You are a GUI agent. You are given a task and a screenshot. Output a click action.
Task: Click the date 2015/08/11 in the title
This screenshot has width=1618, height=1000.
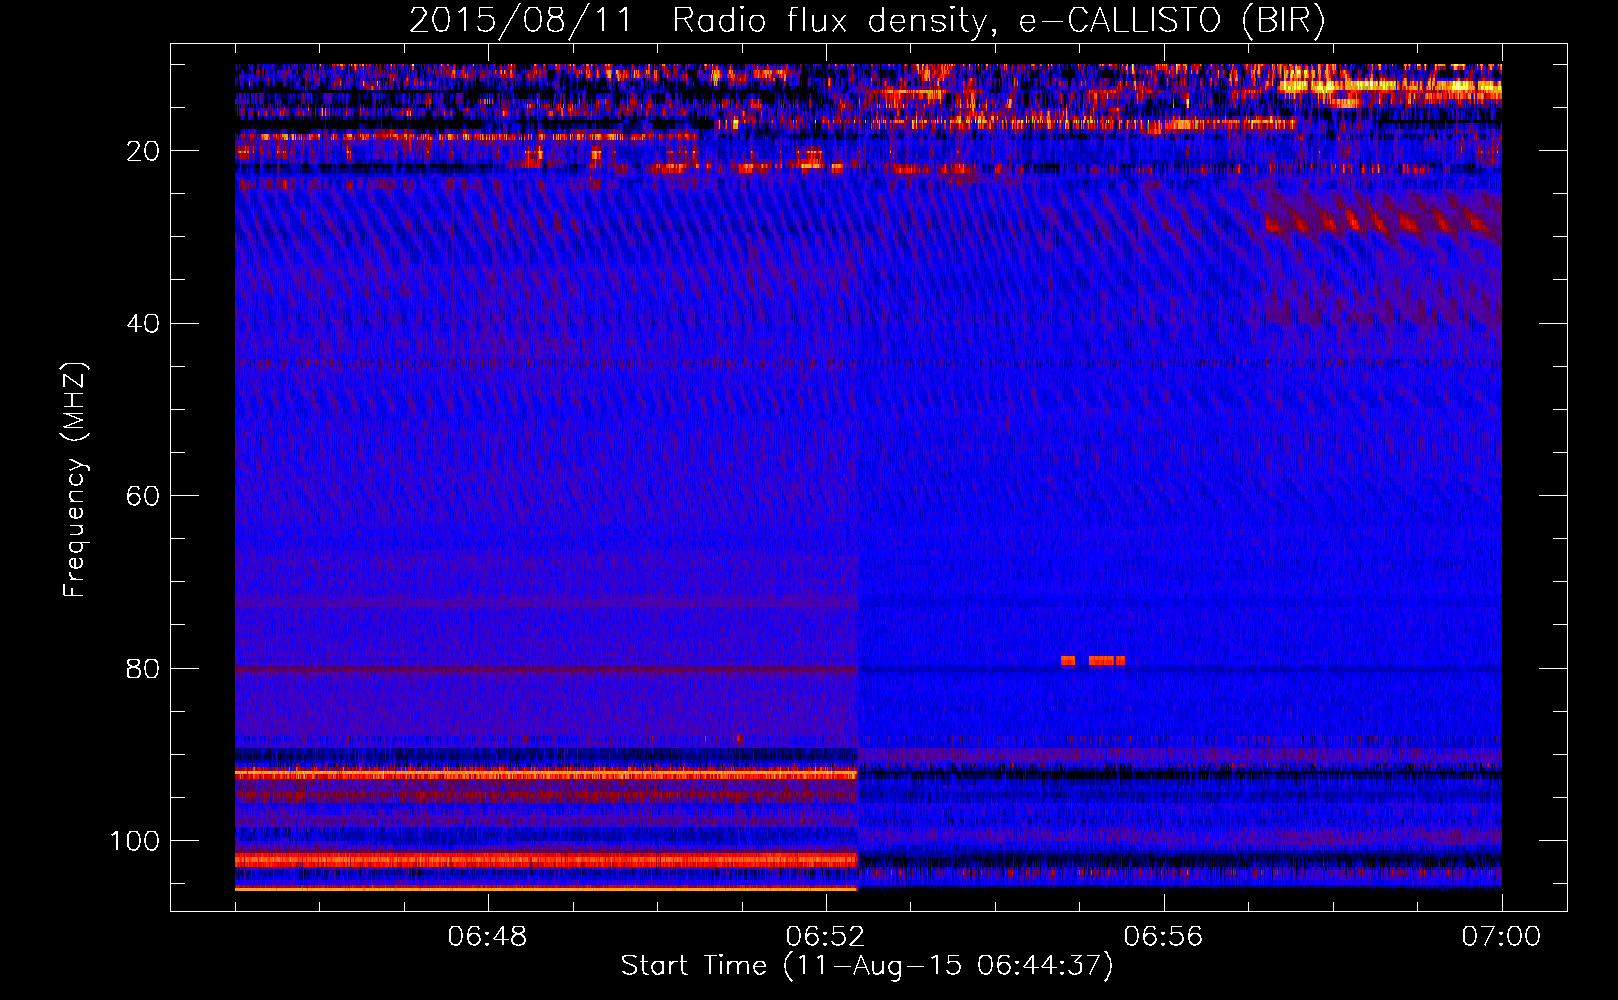pos(520,20)
